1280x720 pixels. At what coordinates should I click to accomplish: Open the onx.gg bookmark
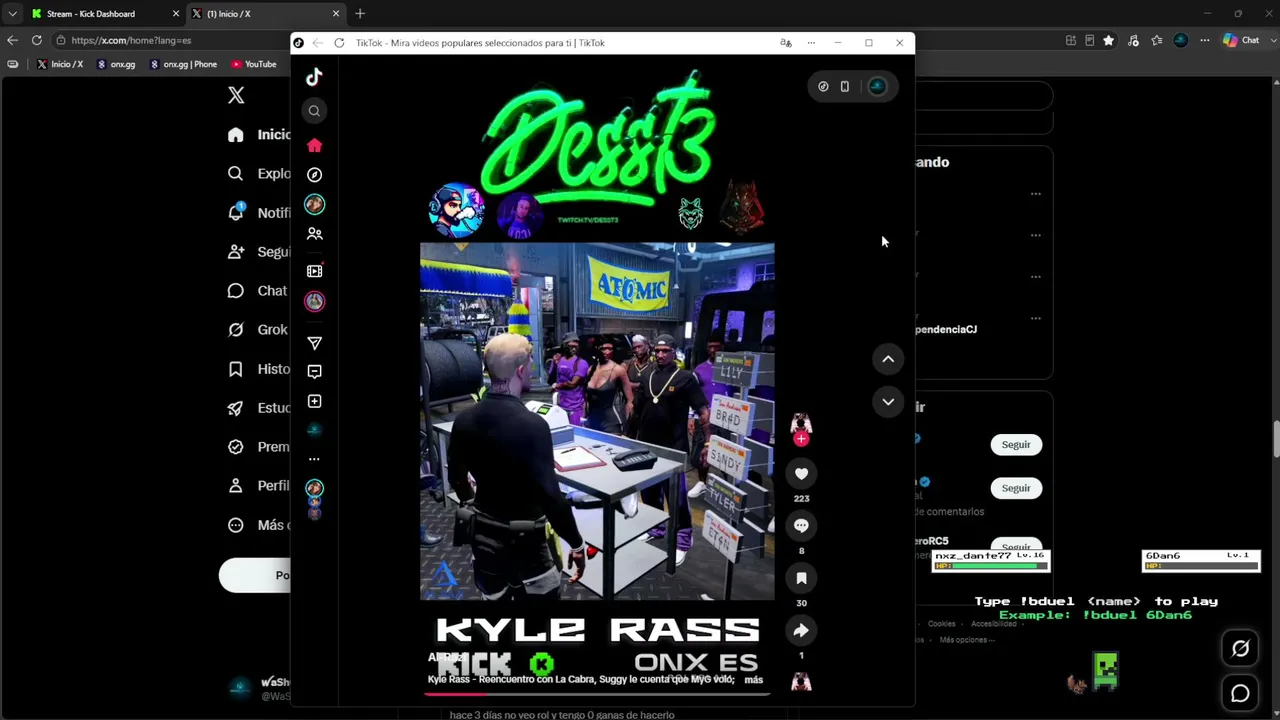click(x=116, y=64)
